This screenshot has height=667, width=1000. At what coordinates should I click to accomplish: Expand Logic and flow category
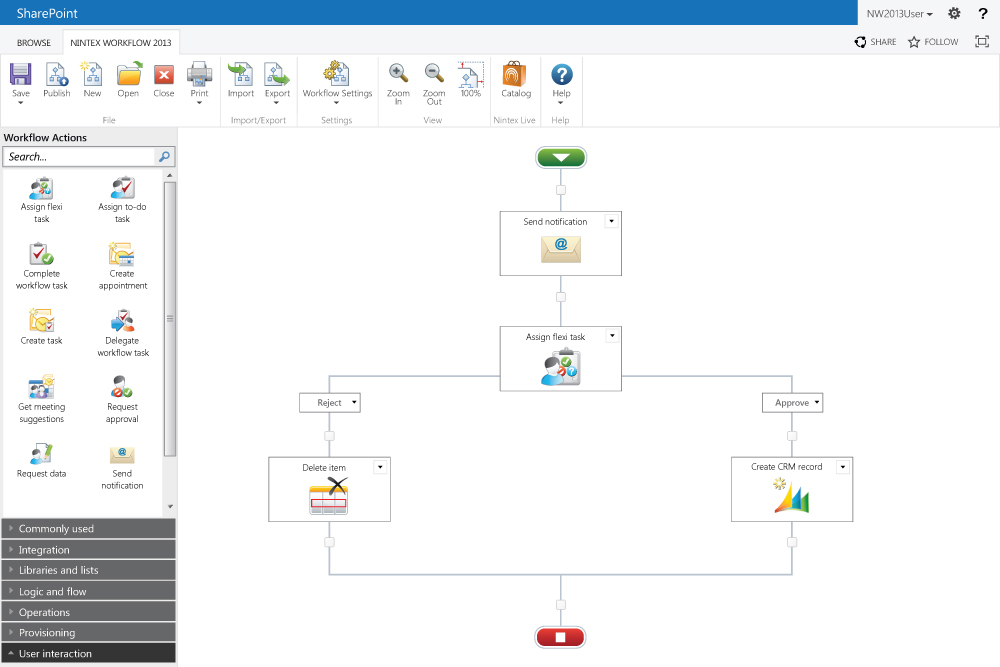coord(89,591)
